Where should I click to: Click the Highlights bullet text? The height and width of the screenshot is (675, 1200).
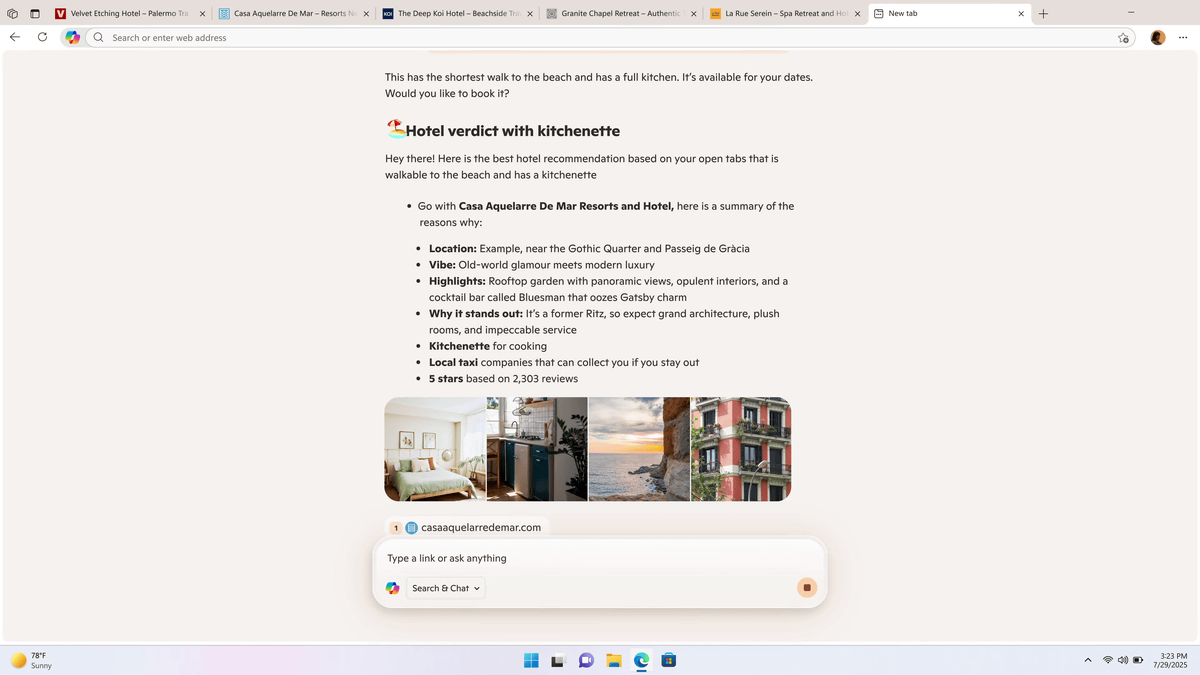pyautogui.click(x=608, y=289)
